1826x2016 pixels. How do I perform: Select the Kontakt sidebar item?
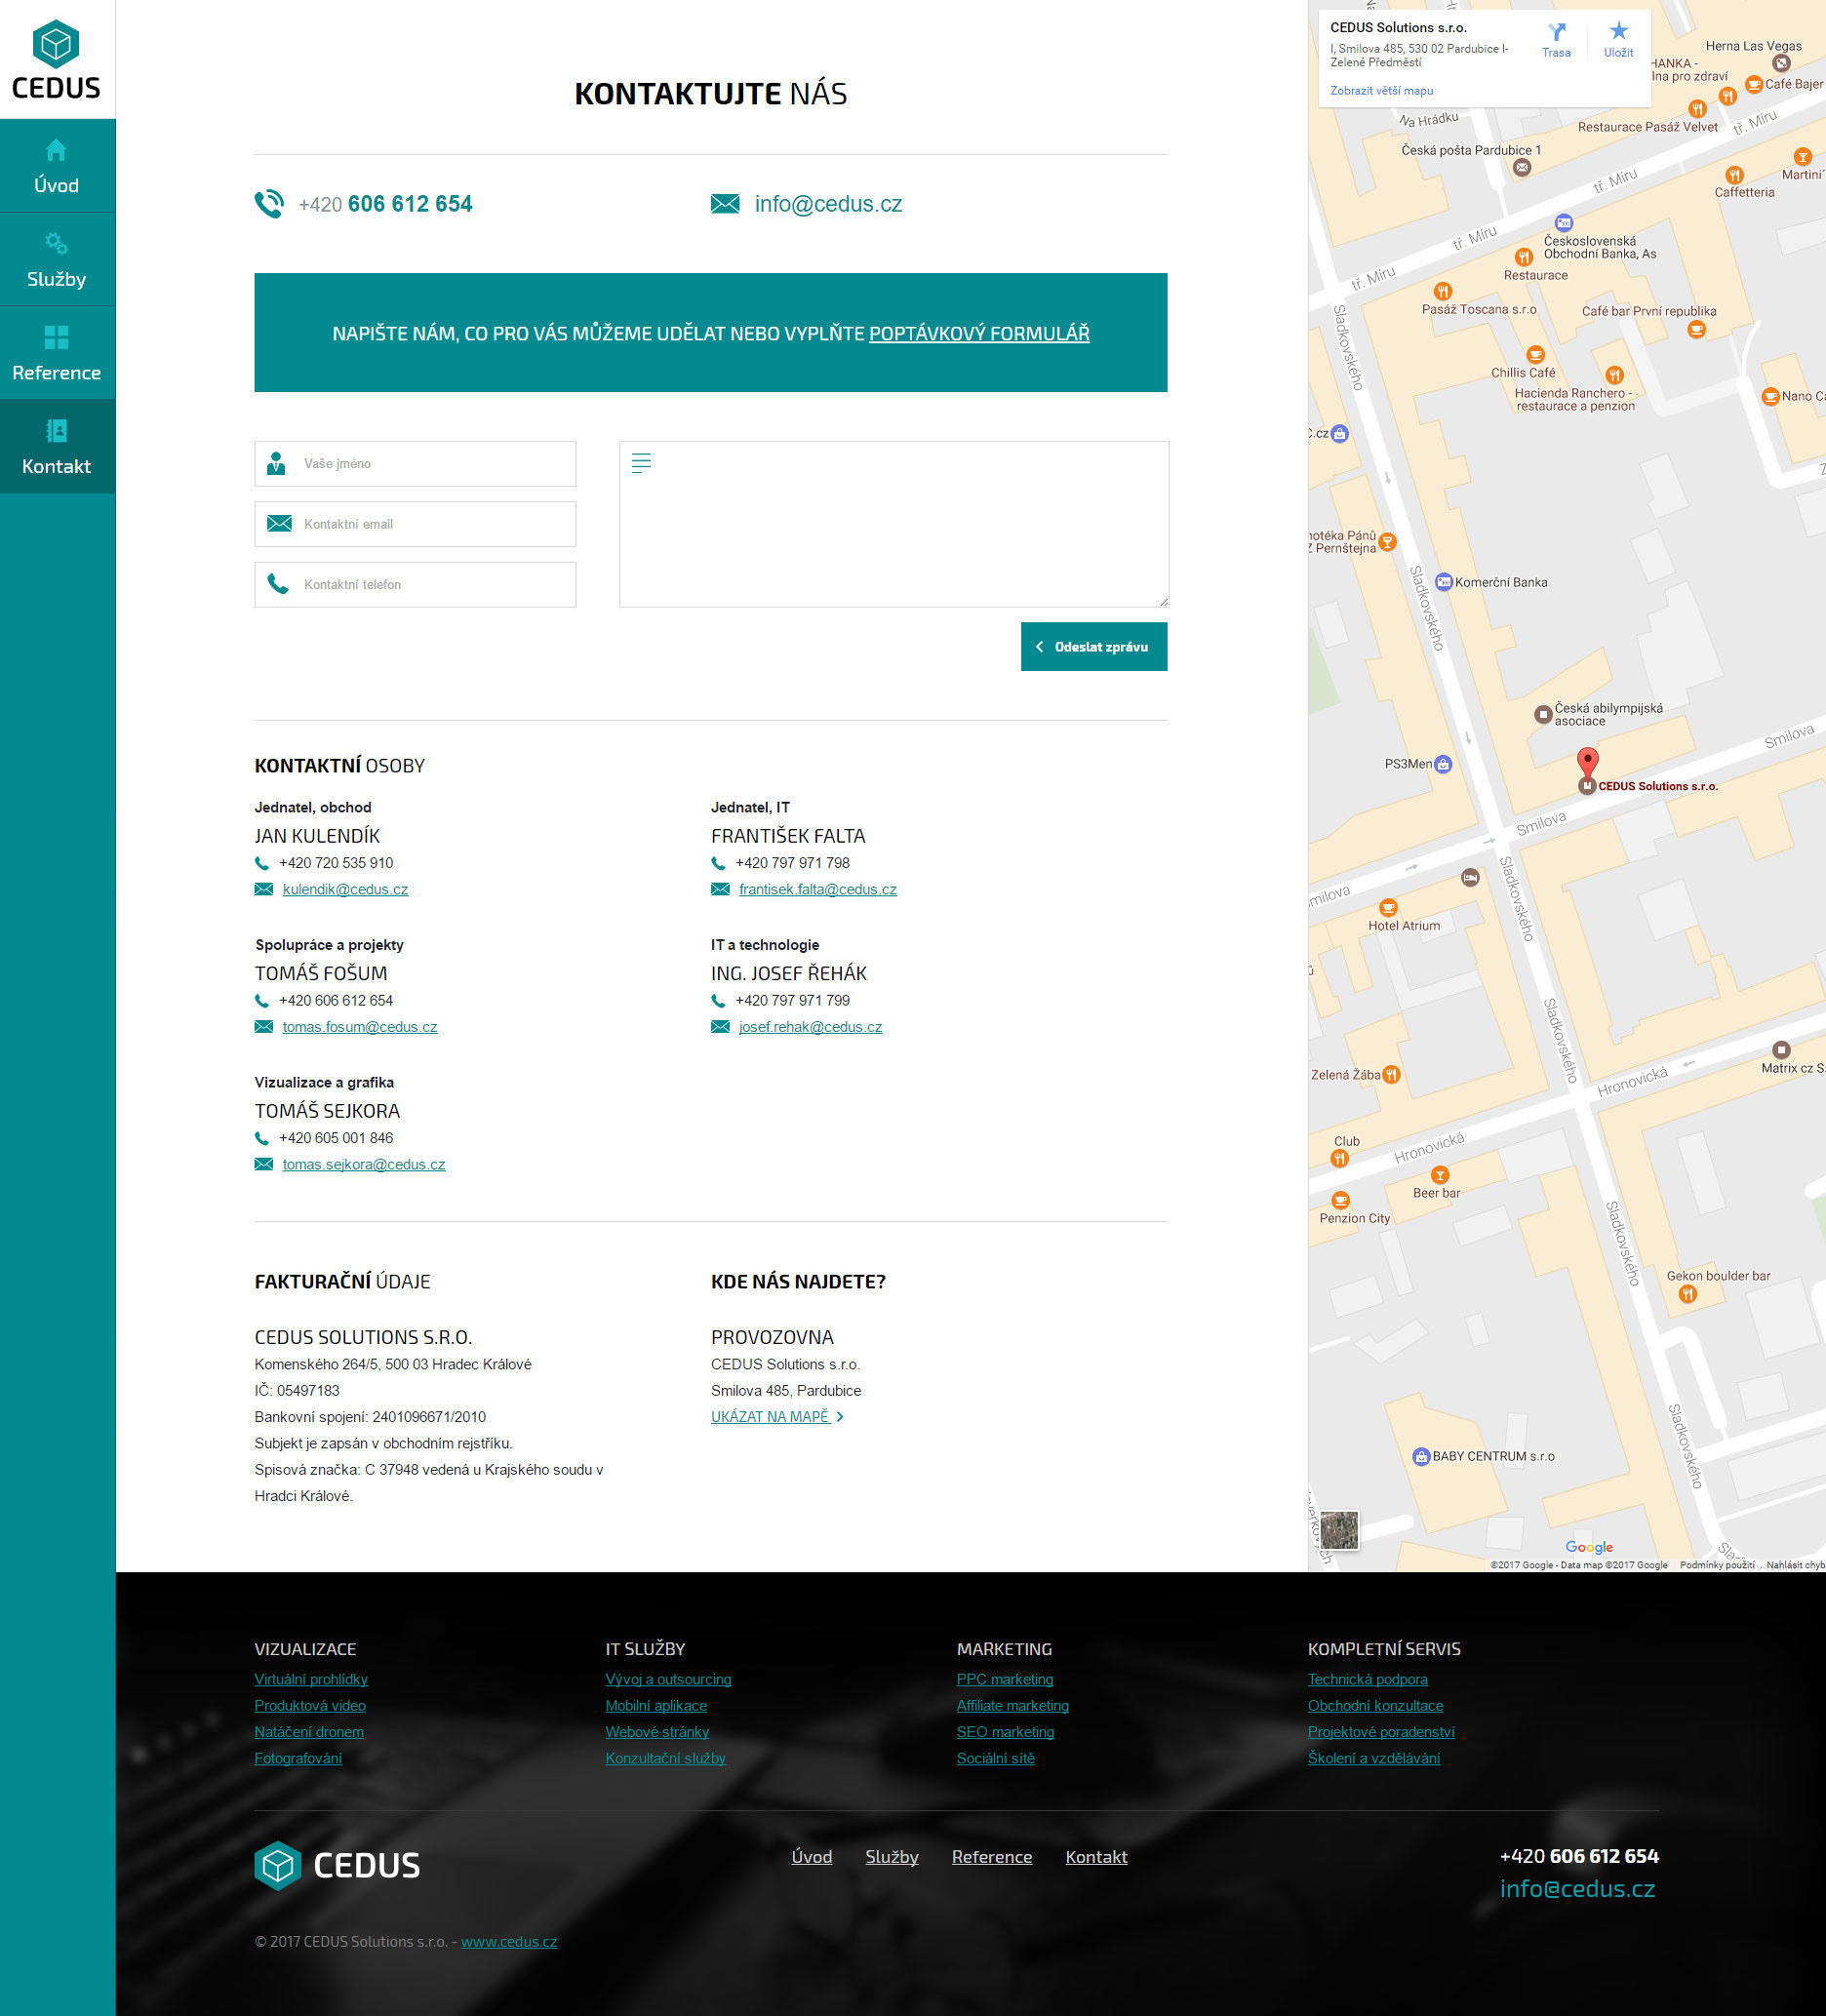point(57,447)
